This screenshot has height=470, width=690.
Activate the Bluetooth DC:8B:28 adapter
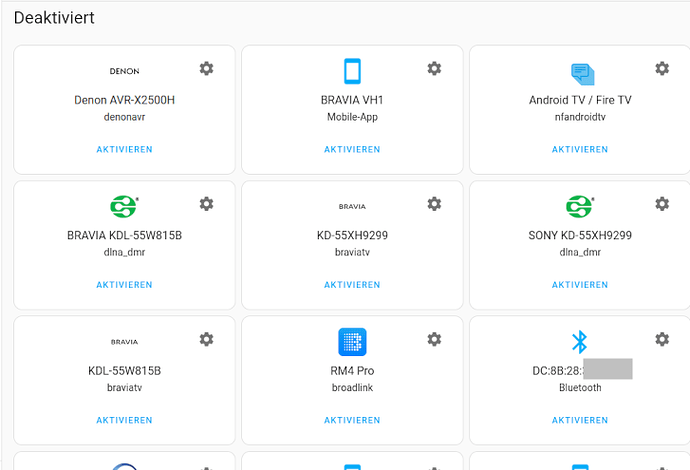pyautogui.click(x=580, y=420)
